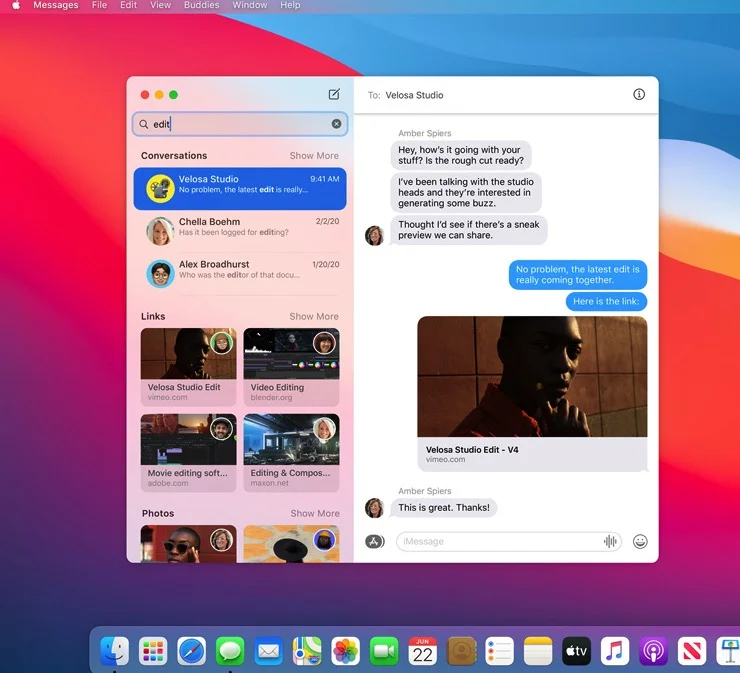Screen dimensions: 740x673
Task: Click the compose new message icon
Action: pos(334,94)
